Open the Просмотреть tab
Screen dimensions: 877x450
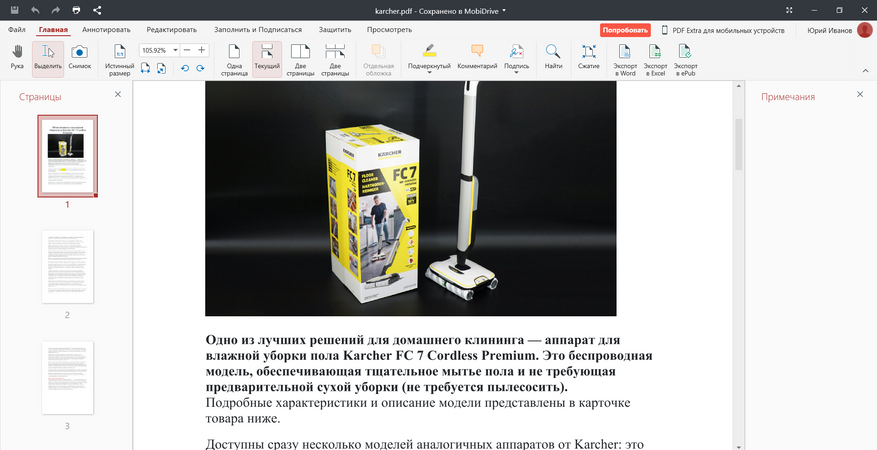click(x=389, y=30)
